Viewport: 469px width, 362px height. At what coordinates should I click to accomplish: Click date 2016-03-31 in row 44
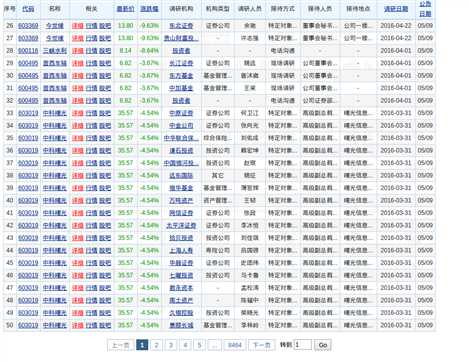coord(396,251)
